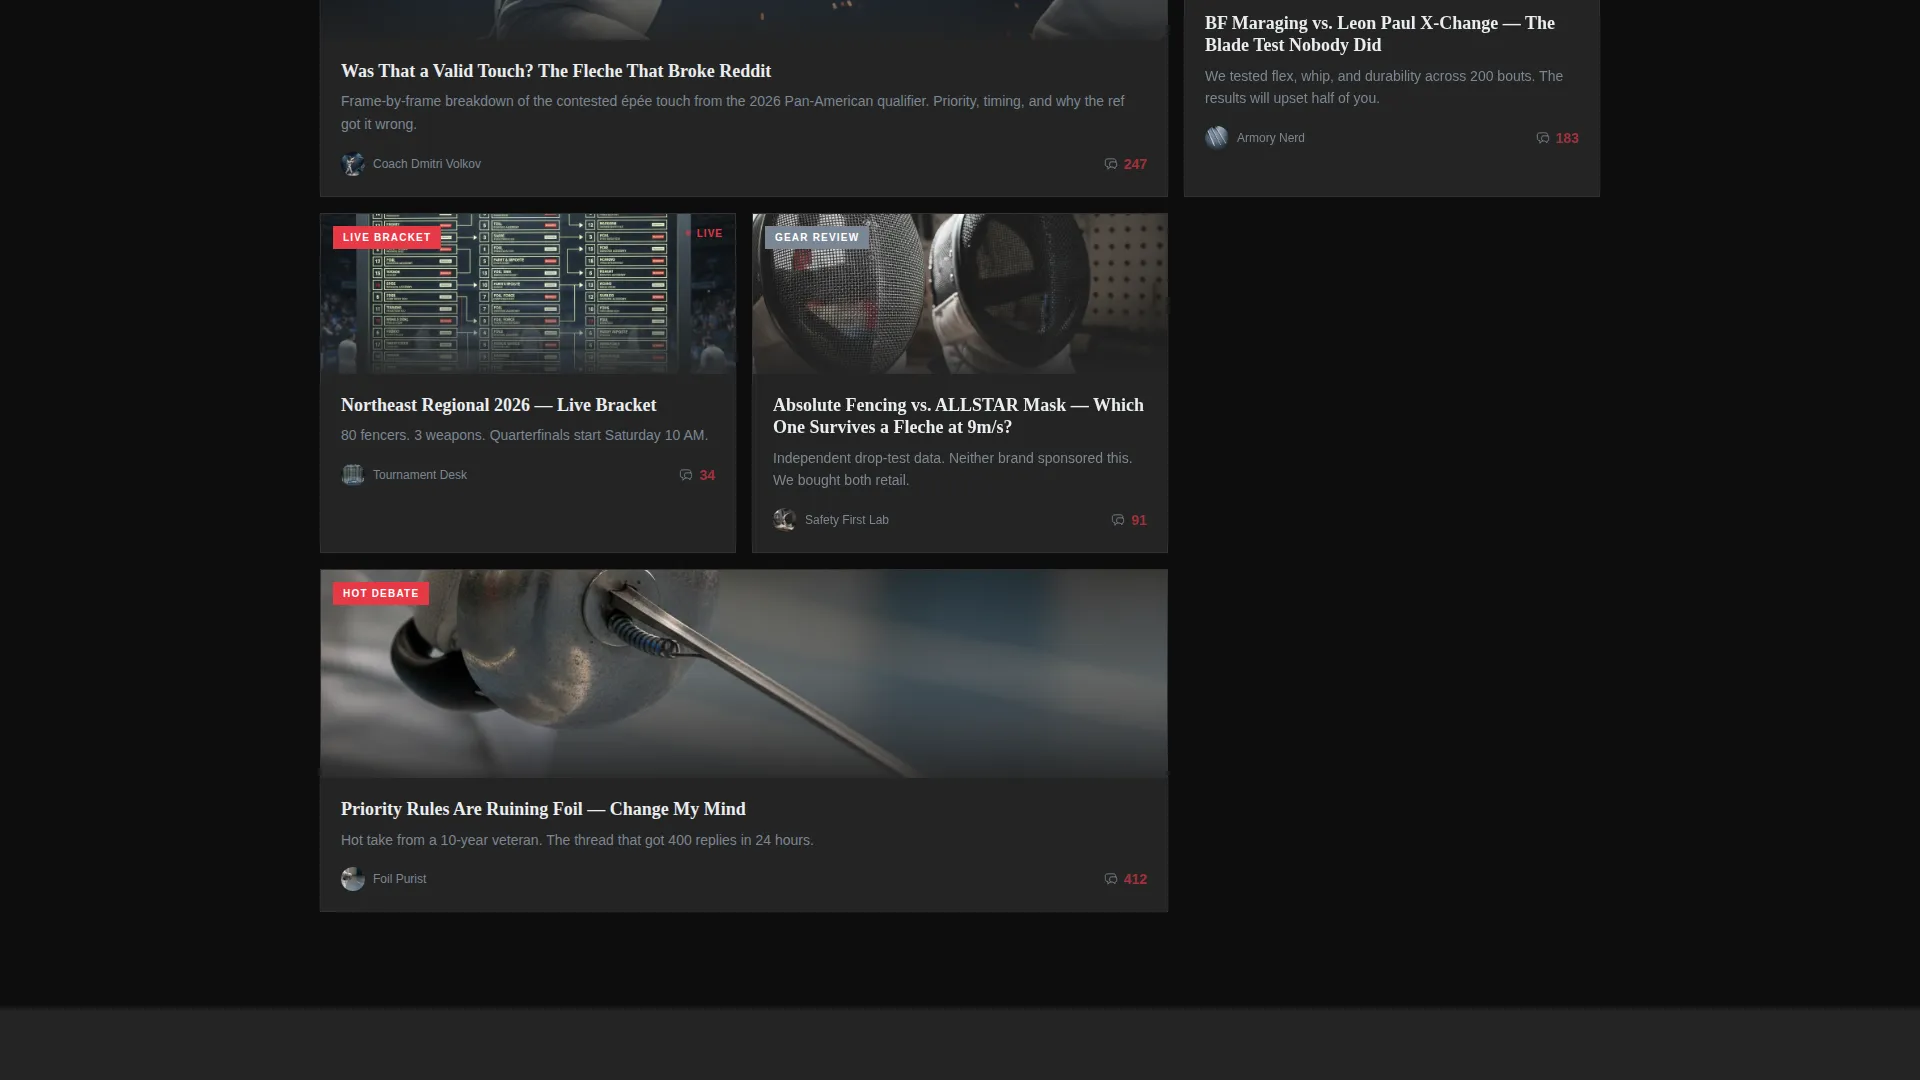Click the HOT DEBATE tag badge
The width and height of the screenshot is (1920, 1080).
pyautogui.click(x=381, y=593)
